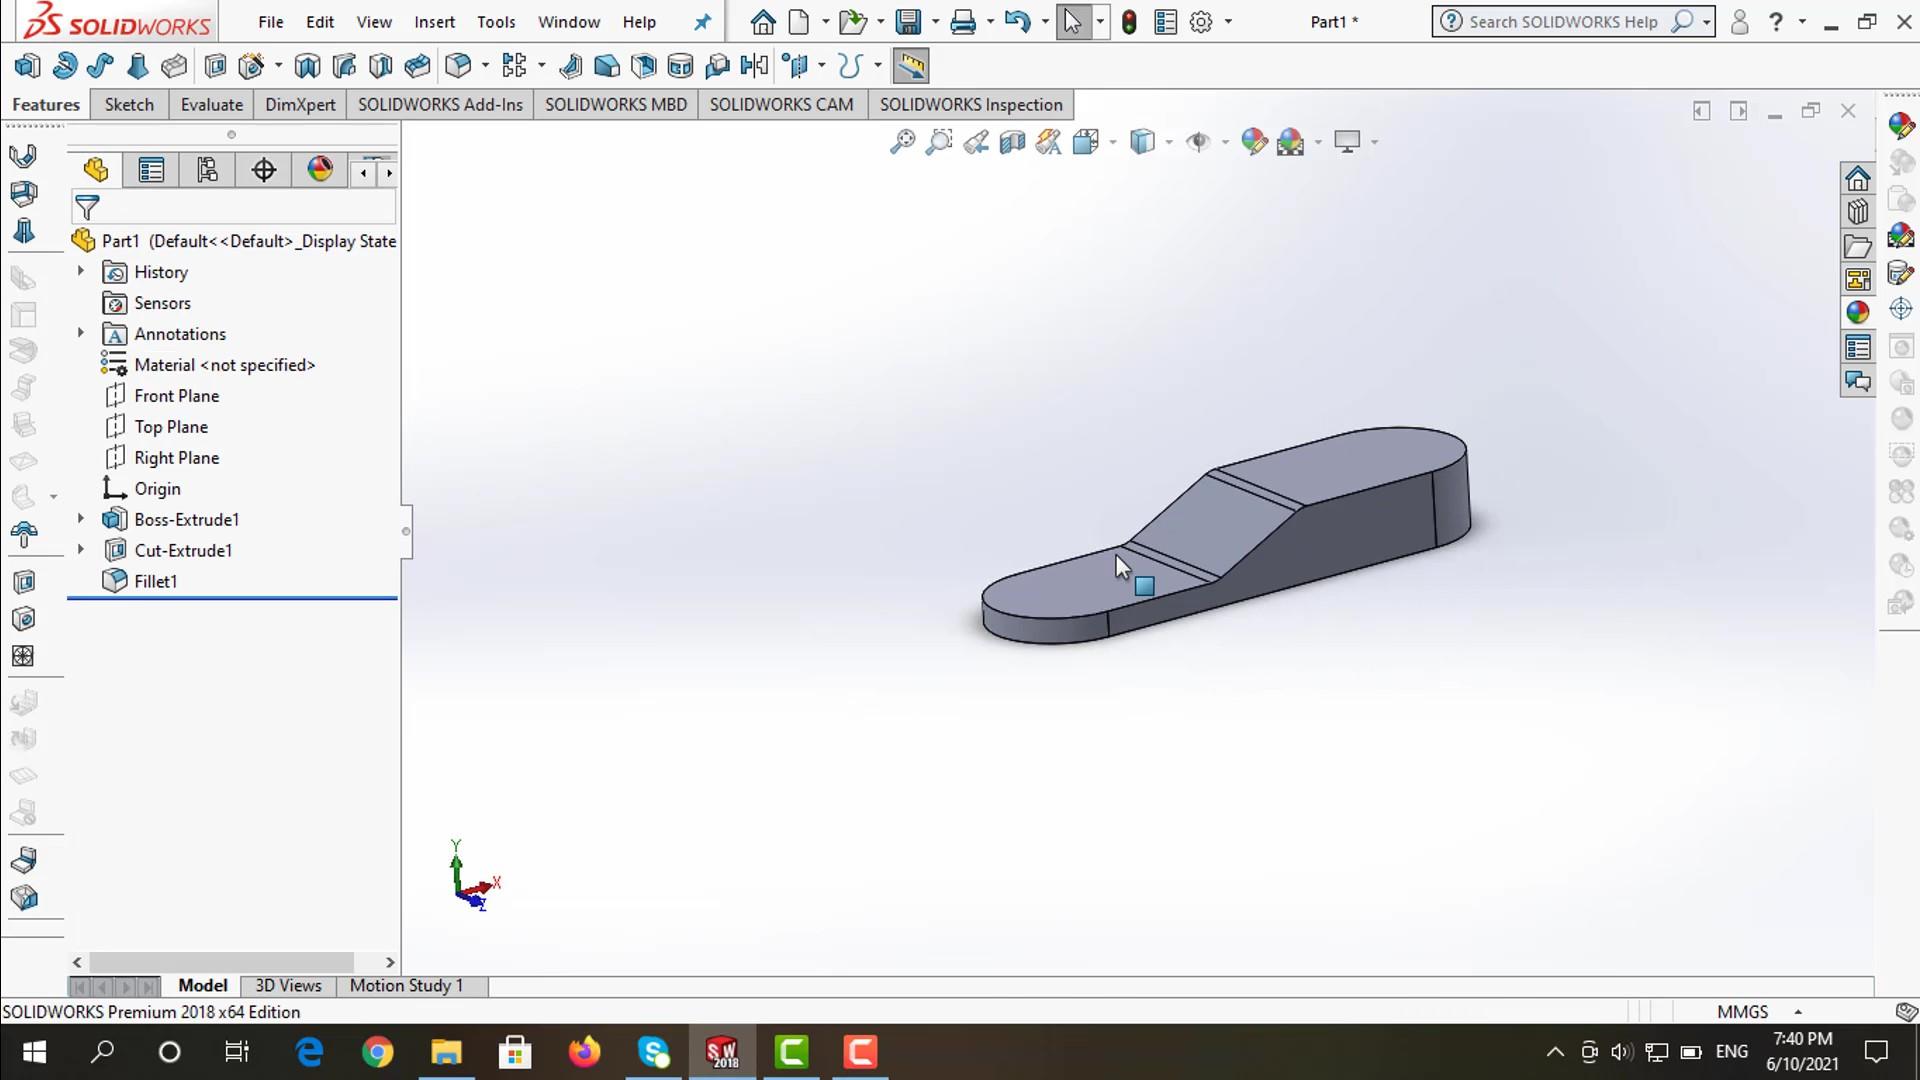Select Fillet1 in the feature tree

155,581
